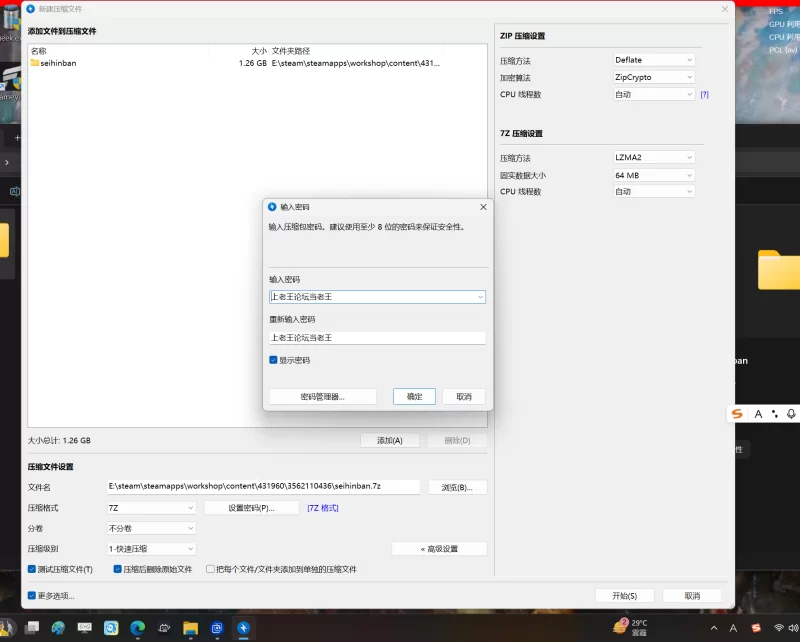Confirm password with 确定 button
800x642 pixels.
click(414, 397)
